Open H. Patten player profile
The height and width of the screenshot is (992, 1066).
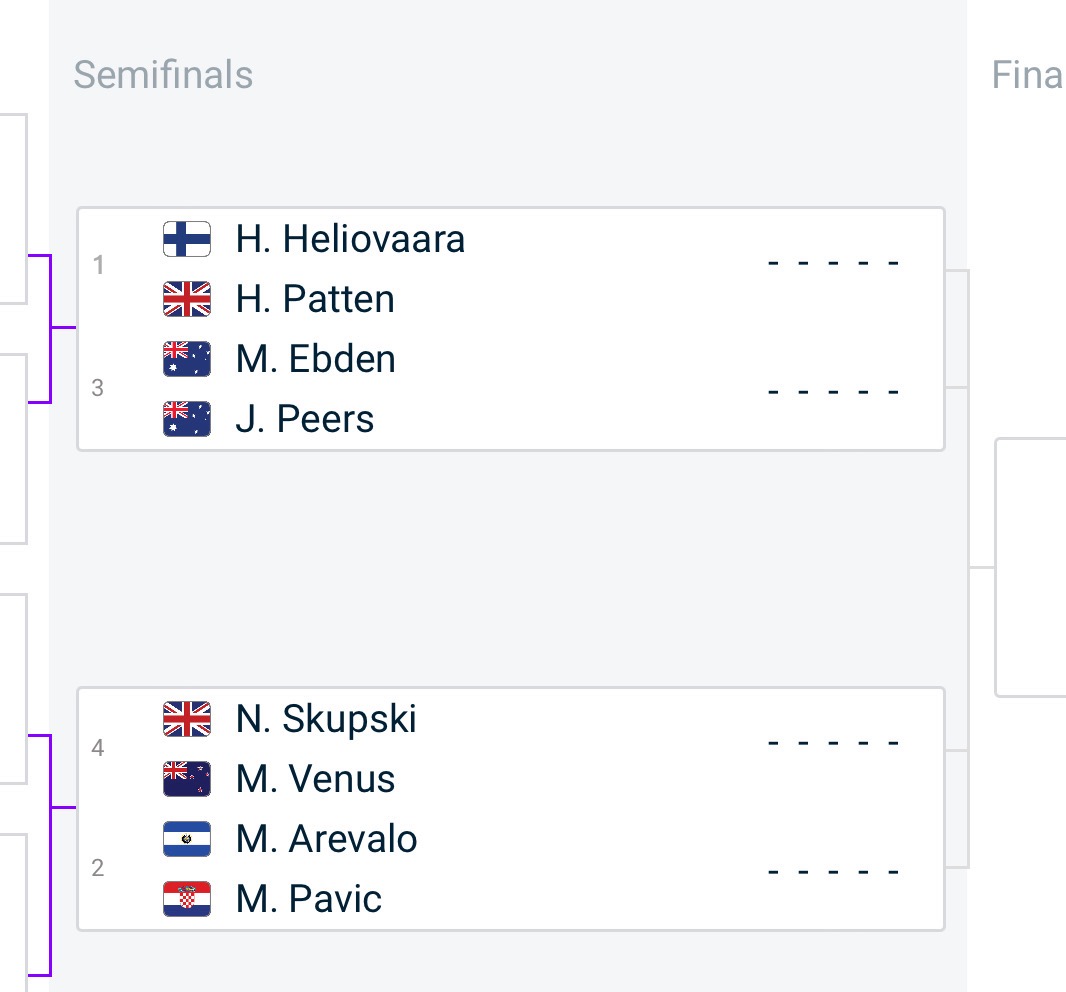[315, 299]
